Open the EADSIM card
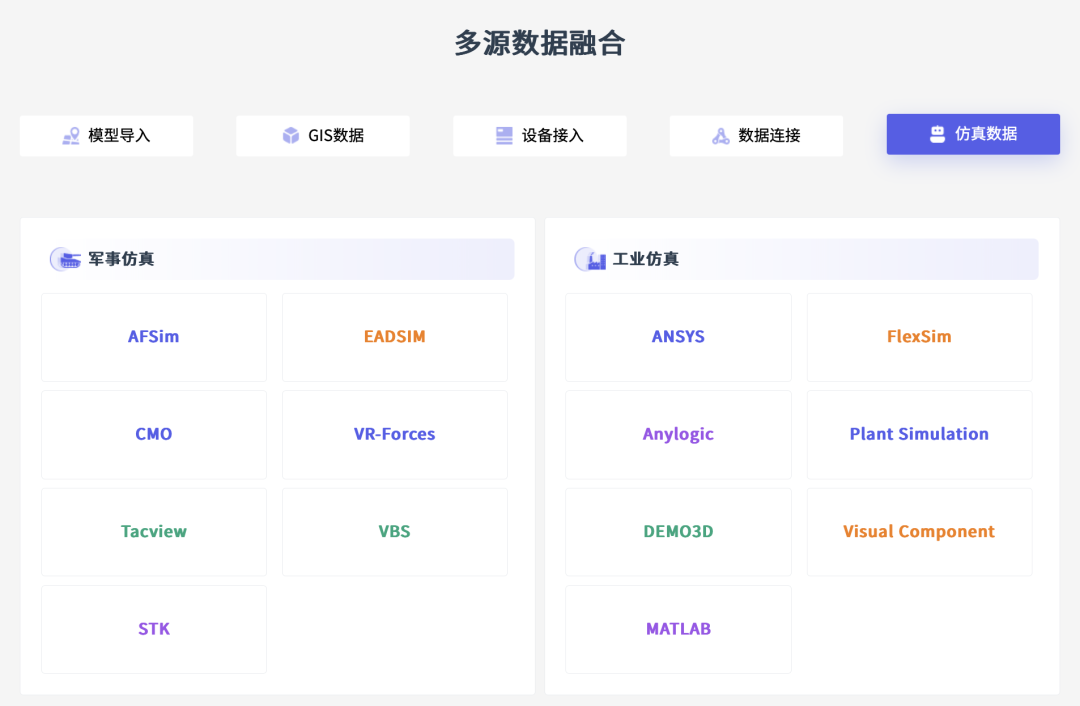This screenshot has width=1080, height=706. click(395, 338)
